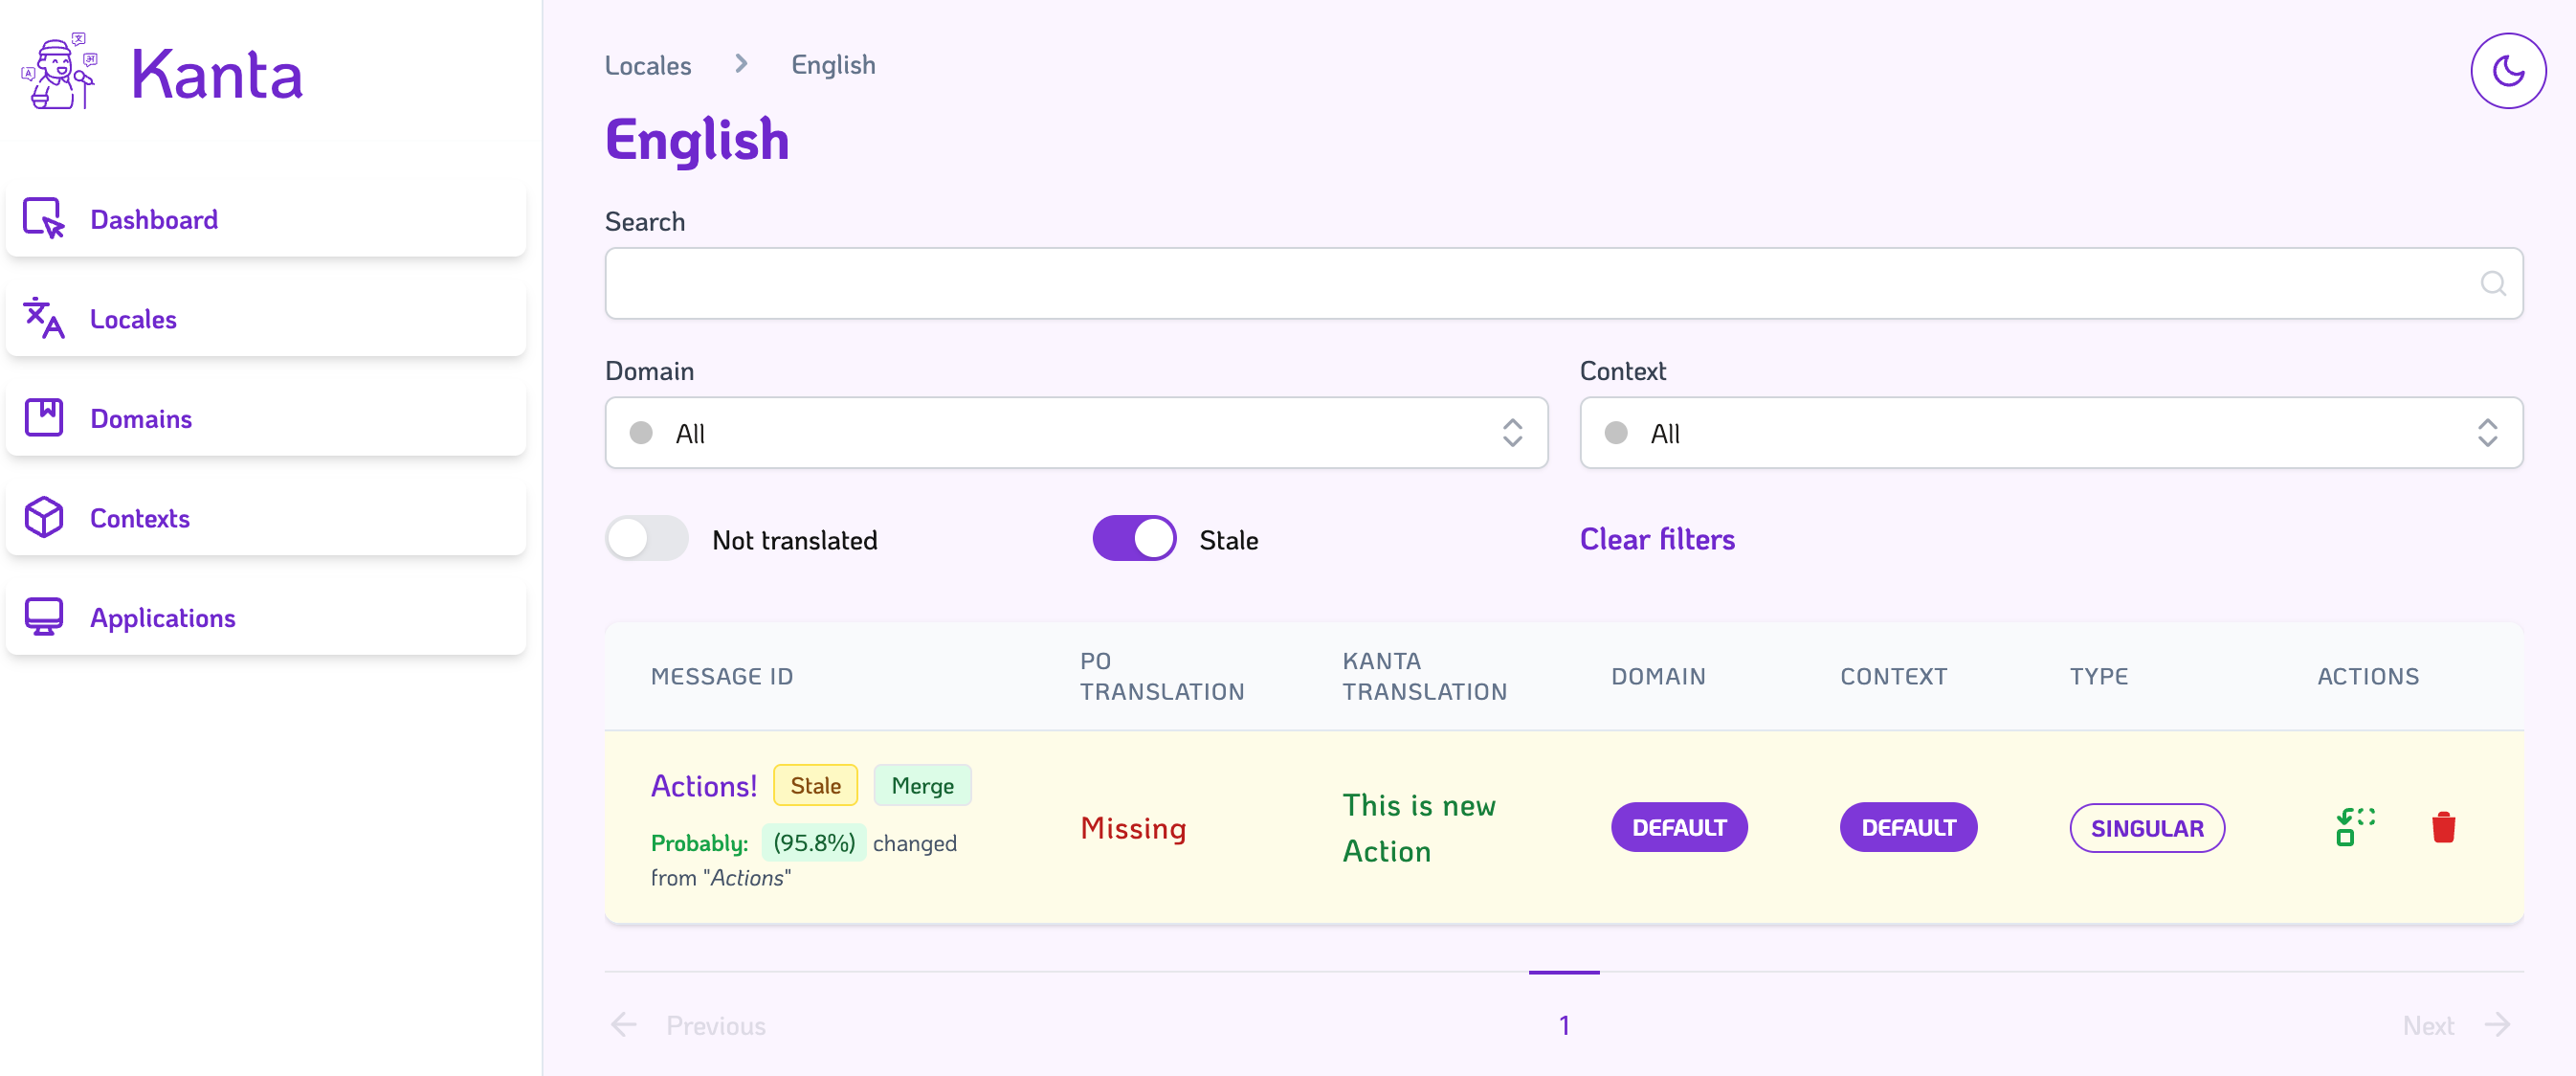The image size is (2576, 1076).
Task: Open the Actions! message ID link
Action: coord(703,786)
